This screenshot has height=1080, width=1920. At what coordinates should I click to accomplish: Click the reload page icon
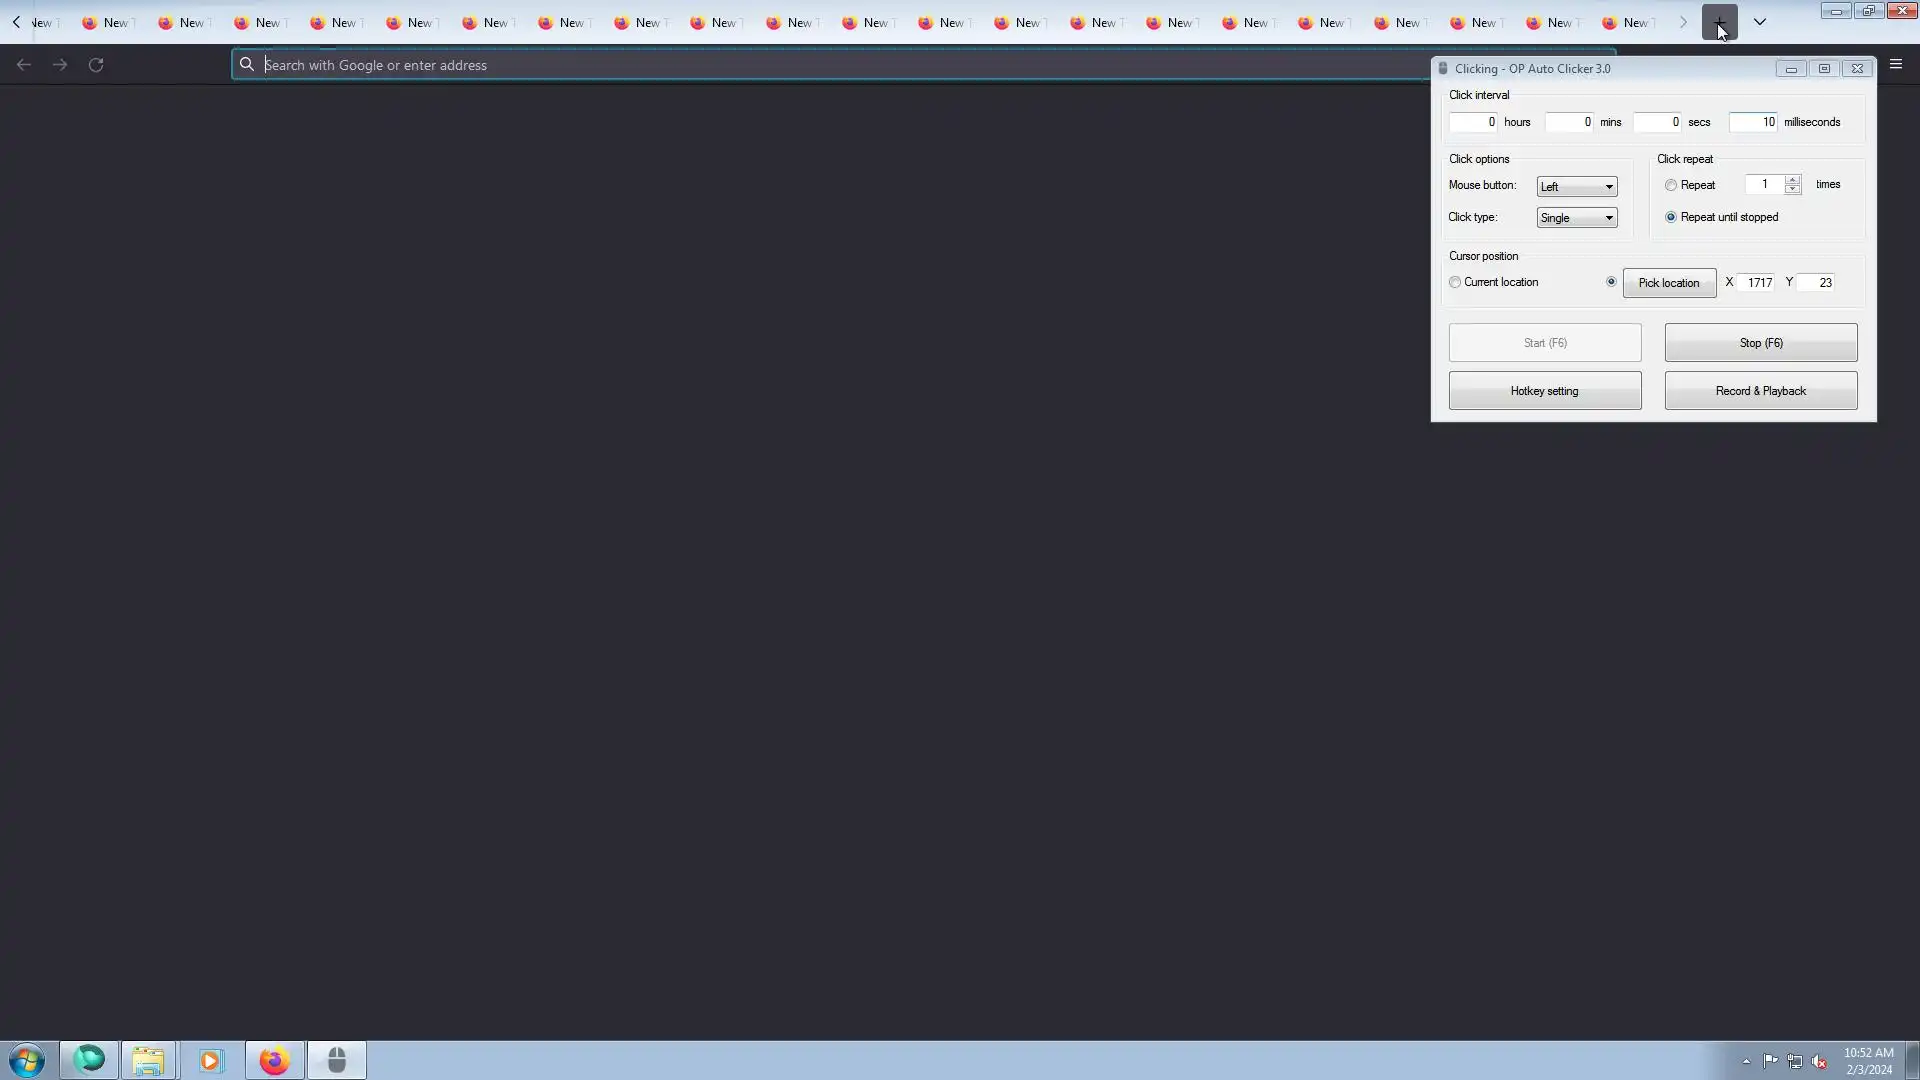pyautogui.click(x=96, y=65)
